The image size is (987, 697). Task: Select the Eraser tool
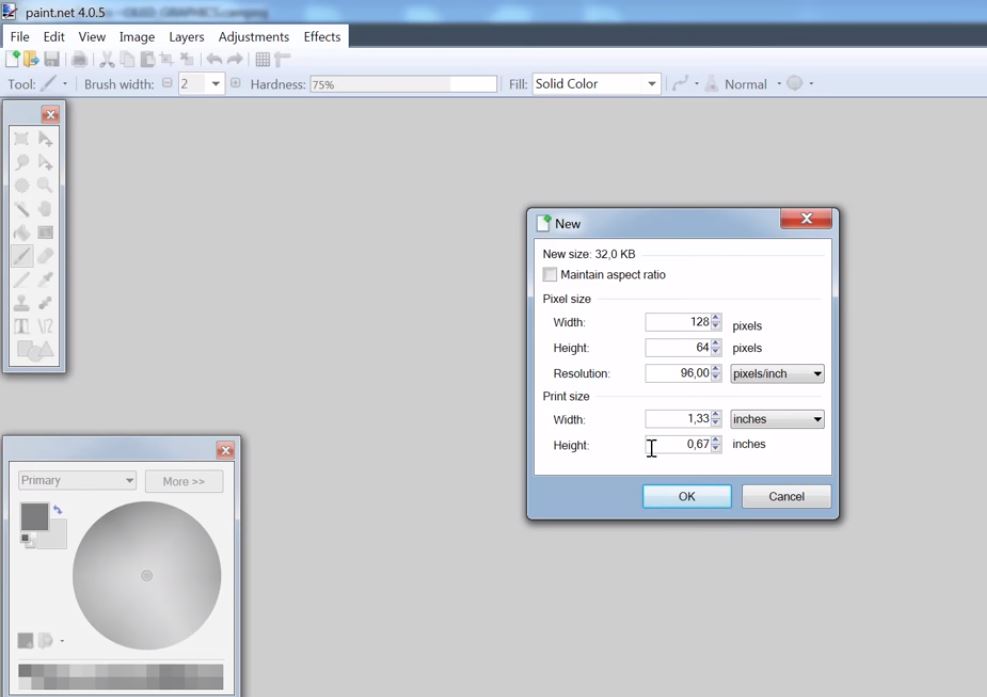pyautogui.click(x=45, y=256)
